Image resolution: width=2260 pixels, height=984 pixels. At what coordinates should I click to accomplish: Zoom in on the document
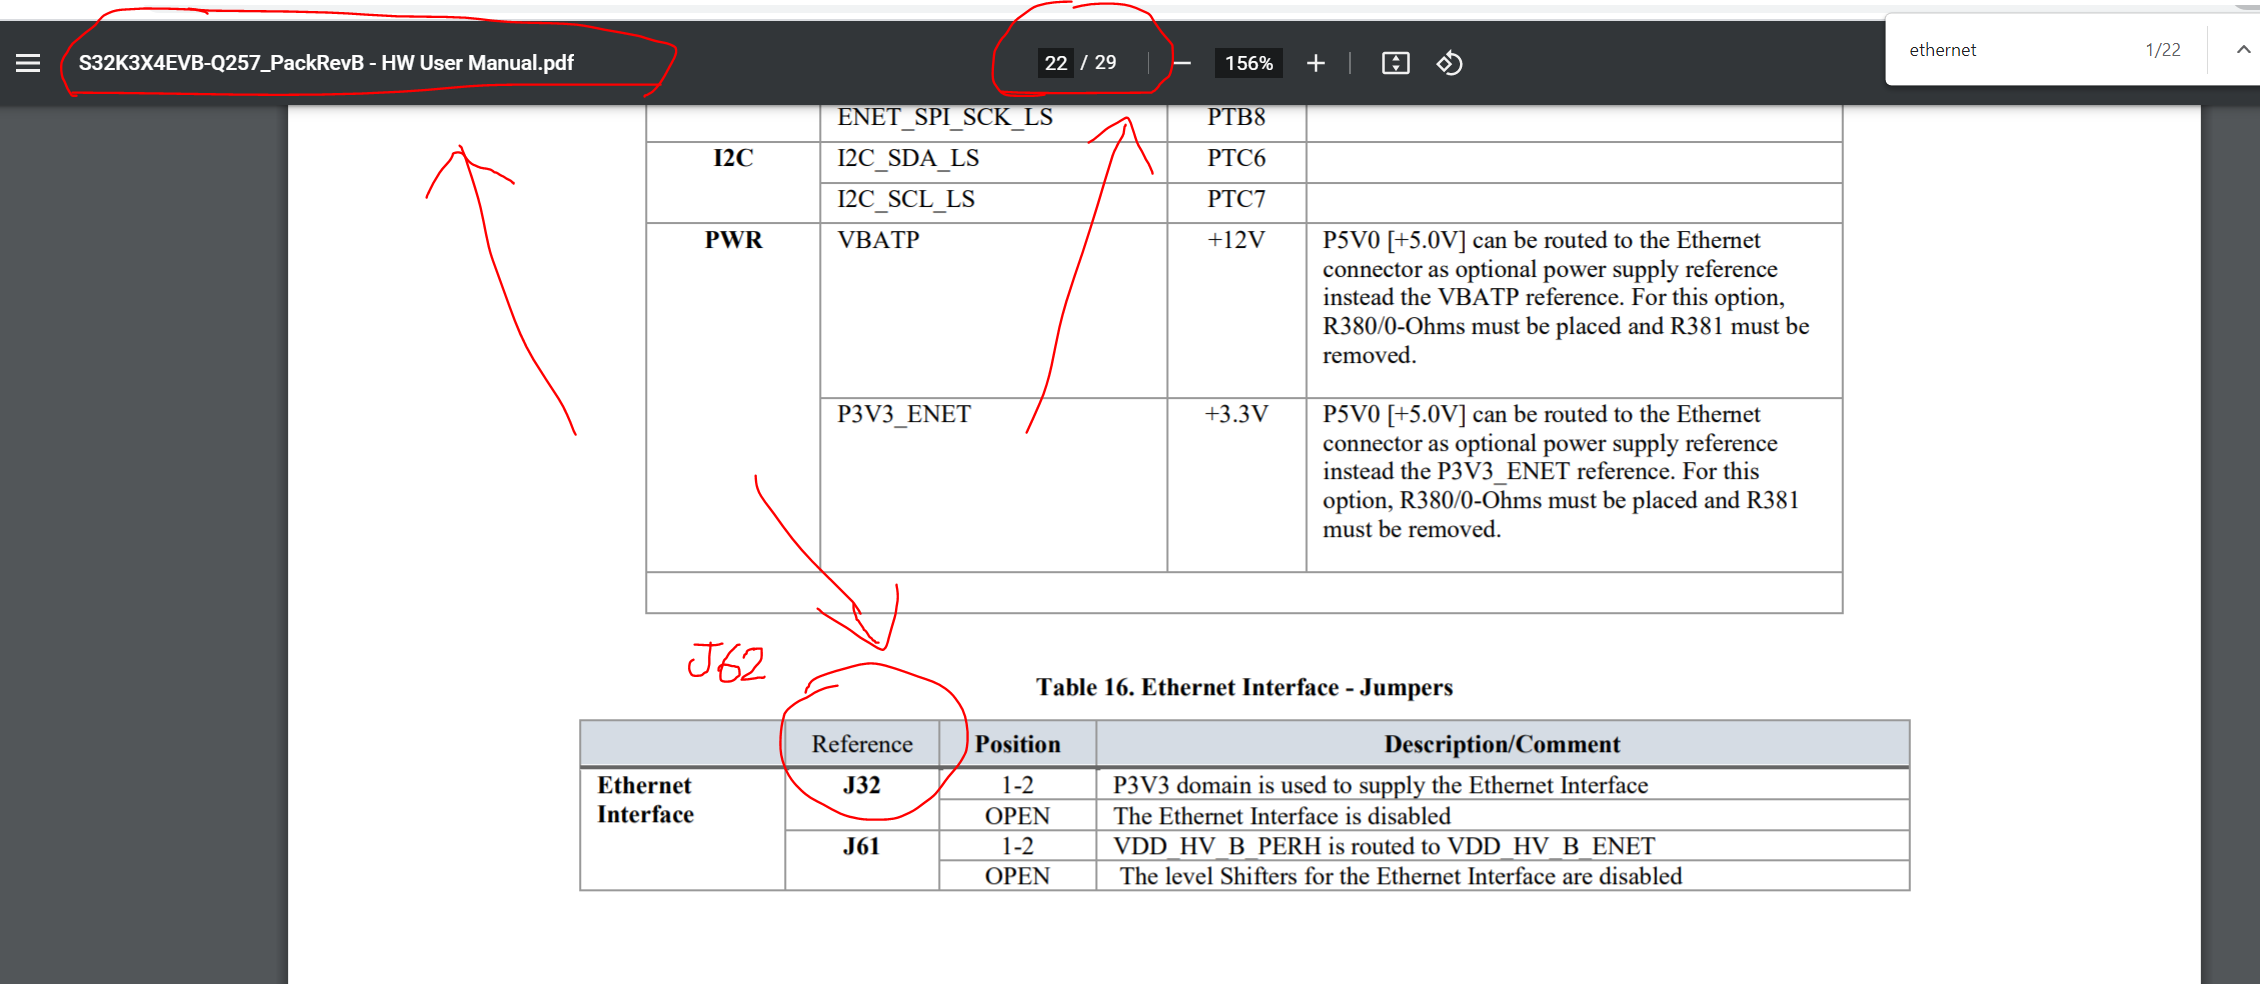coord(1316,62)
